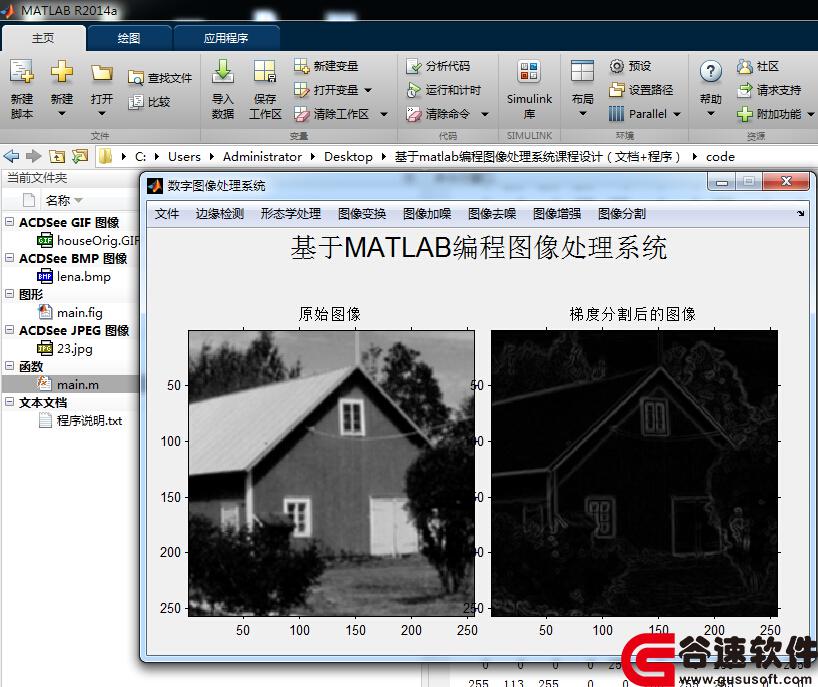The height and width of the screenshot is (687, 818).
Task: Open a file via the 打开 folder icon
Action: pos(102,73)
